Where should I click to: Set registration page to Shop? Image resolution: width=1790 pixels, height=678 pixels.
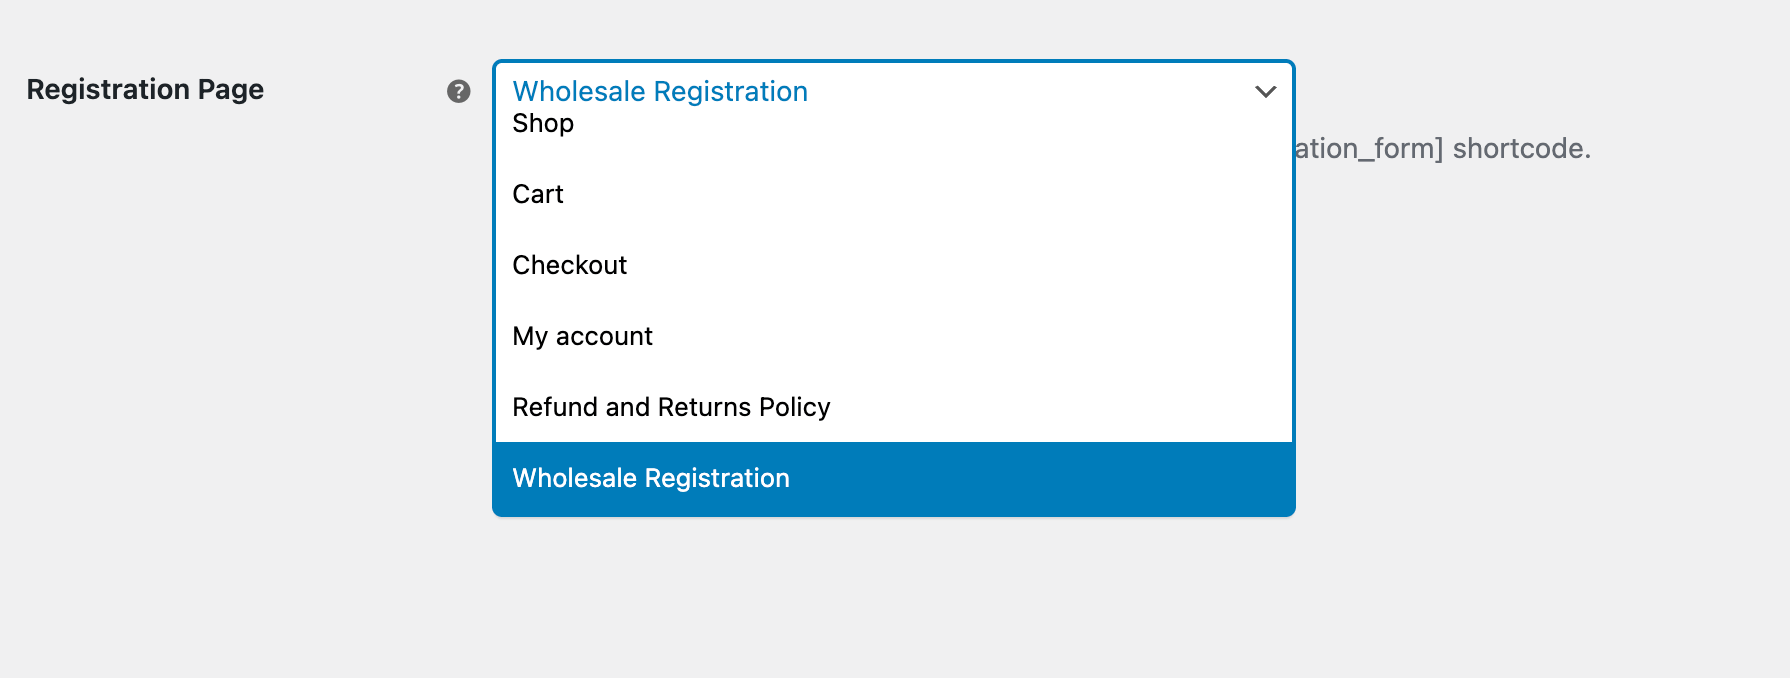(x=543, y=124)
